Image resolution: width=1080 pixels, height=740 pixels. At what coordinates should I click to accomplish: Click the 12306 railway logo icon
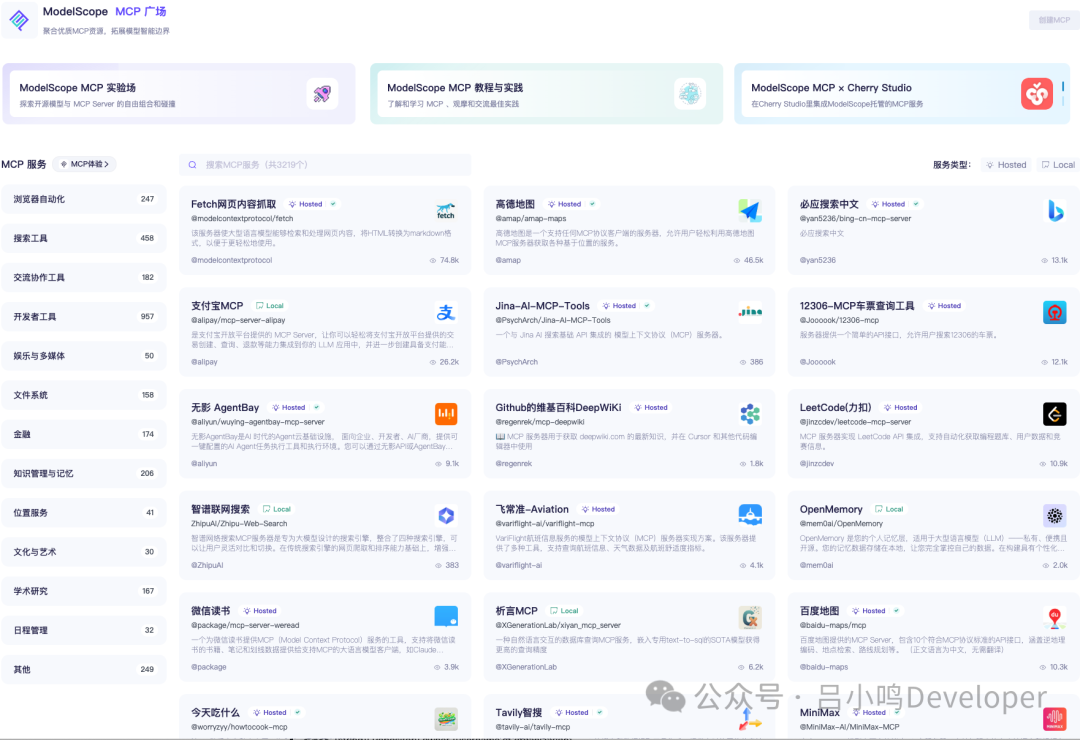click(x=1055, y=312)
